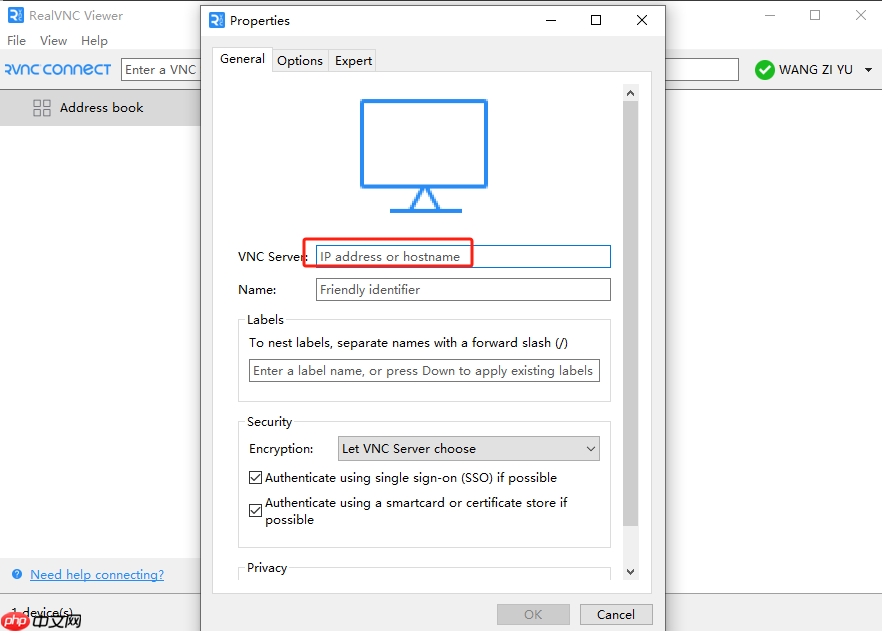This screenshot has width=882, height=631.
Task: Click the blue computer monitor image
Action: [424, 156]
